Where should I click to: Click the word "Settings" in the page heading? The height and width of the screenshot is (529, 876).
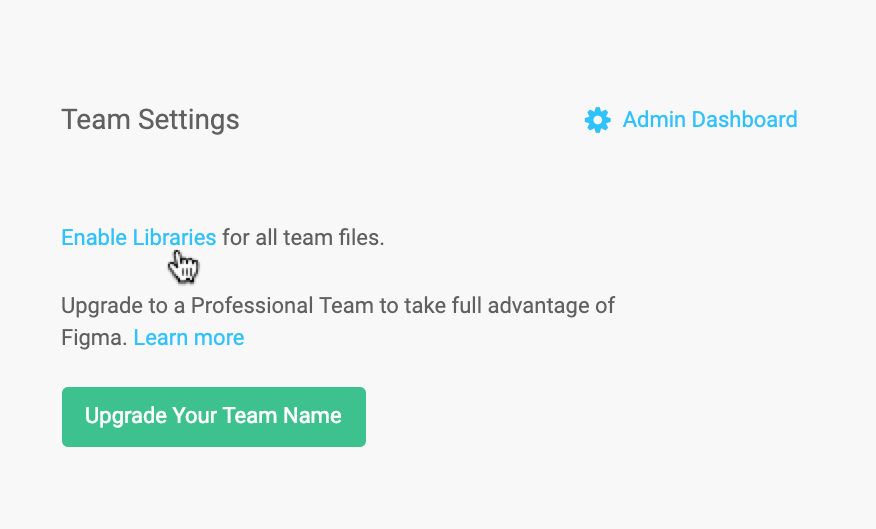point(188,120)
